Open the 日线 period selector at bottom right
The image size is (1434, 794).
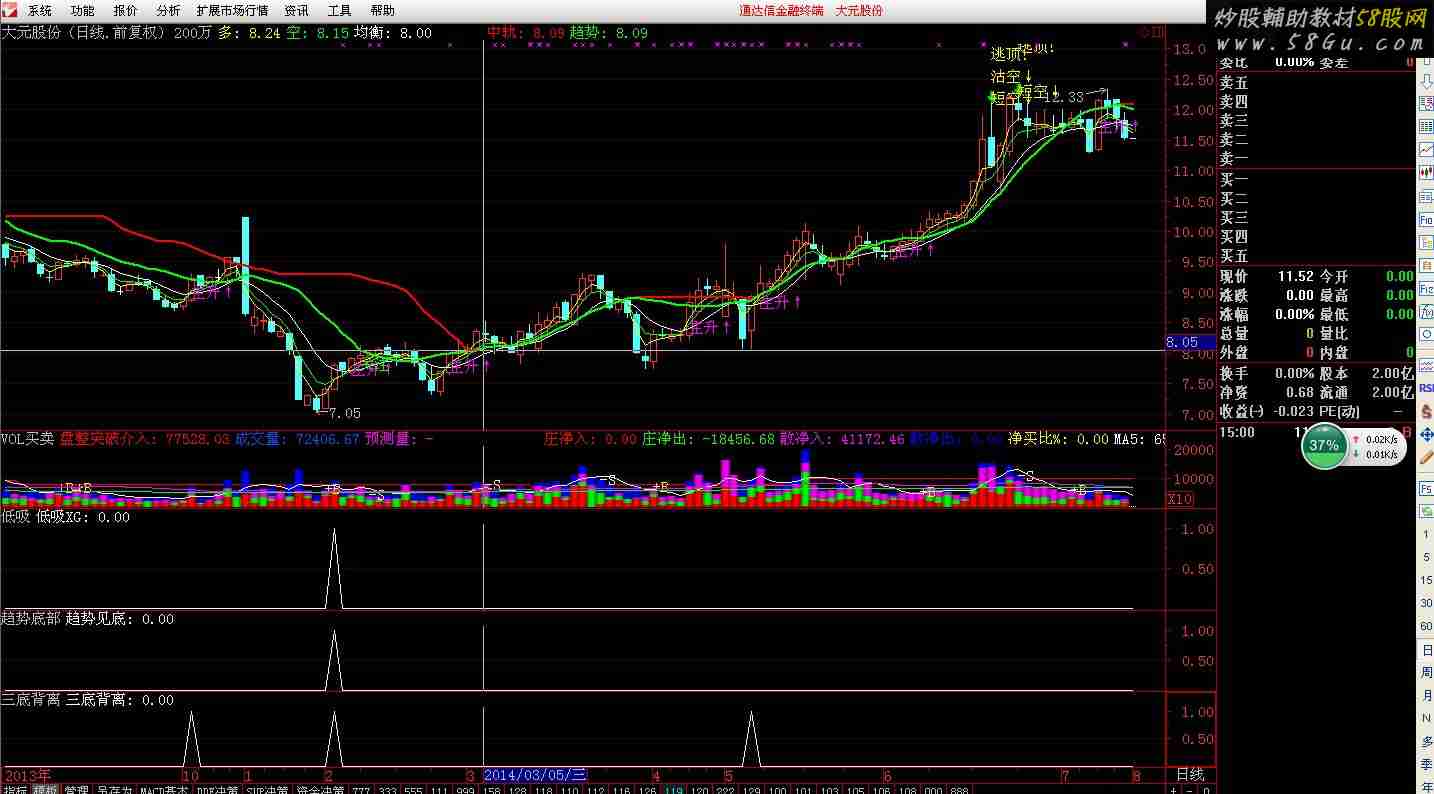click(1190, 775)
